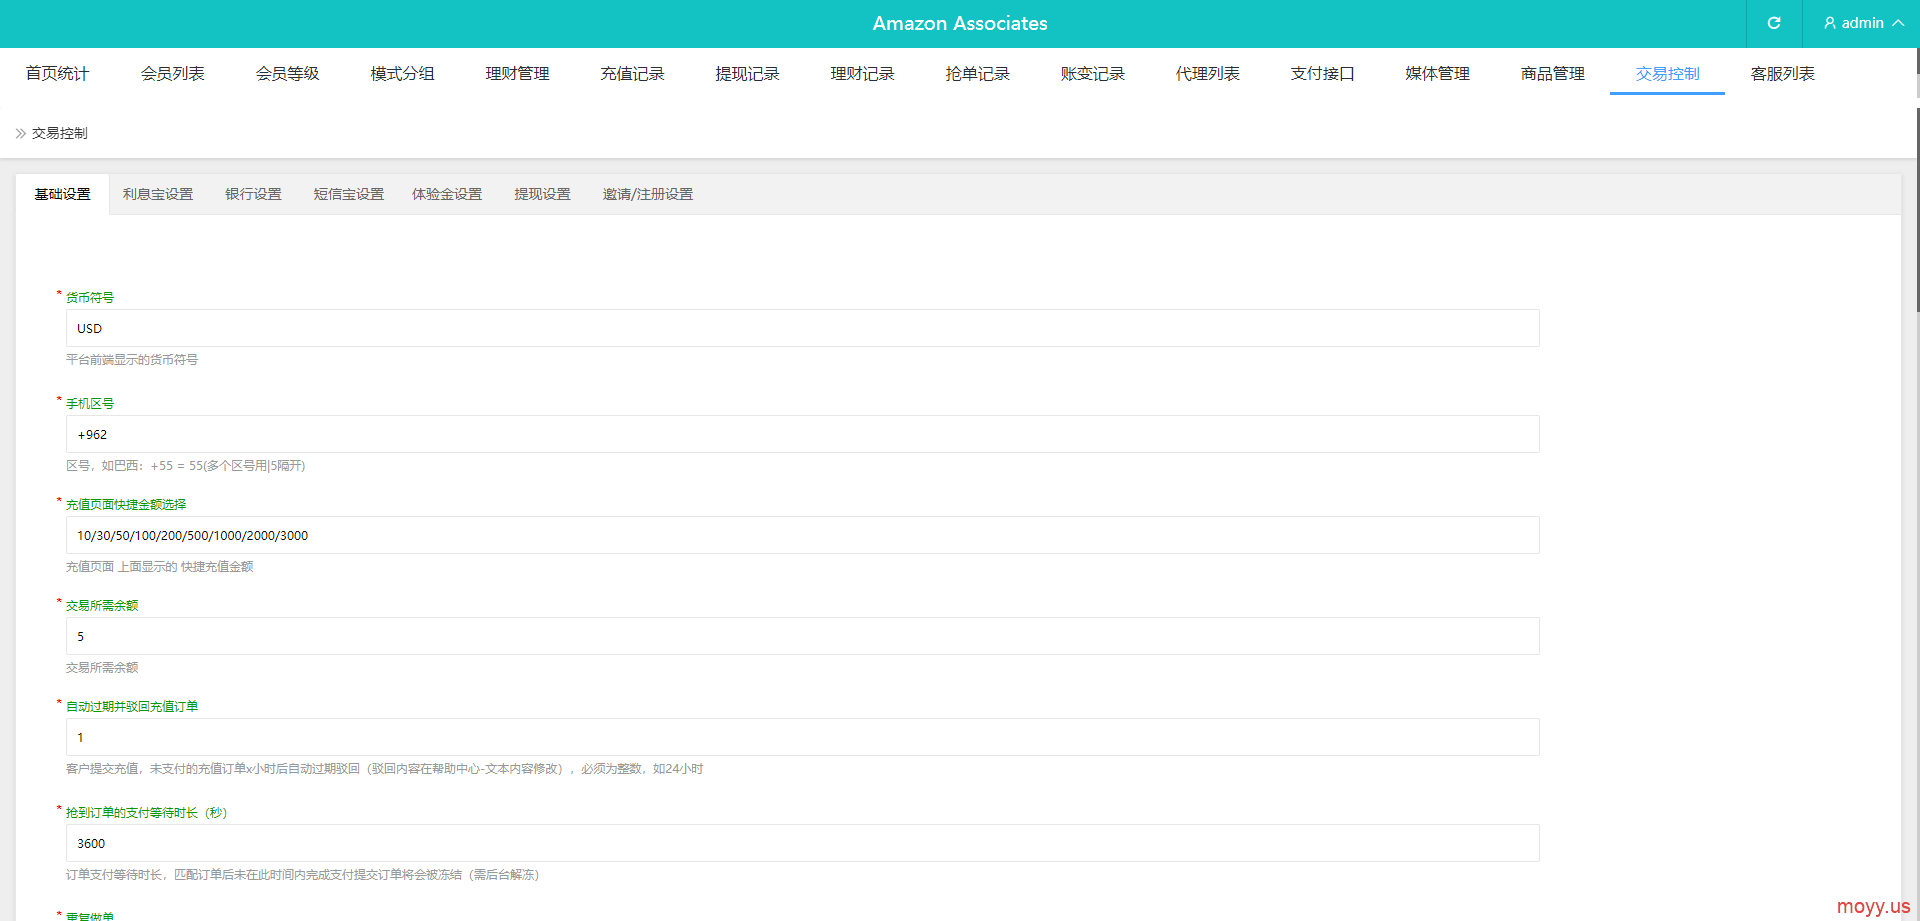Image resolution: width=1920 pixels, height=921 pixels.
Task: Open 代理列表 menu
Action: (1207, 73)
